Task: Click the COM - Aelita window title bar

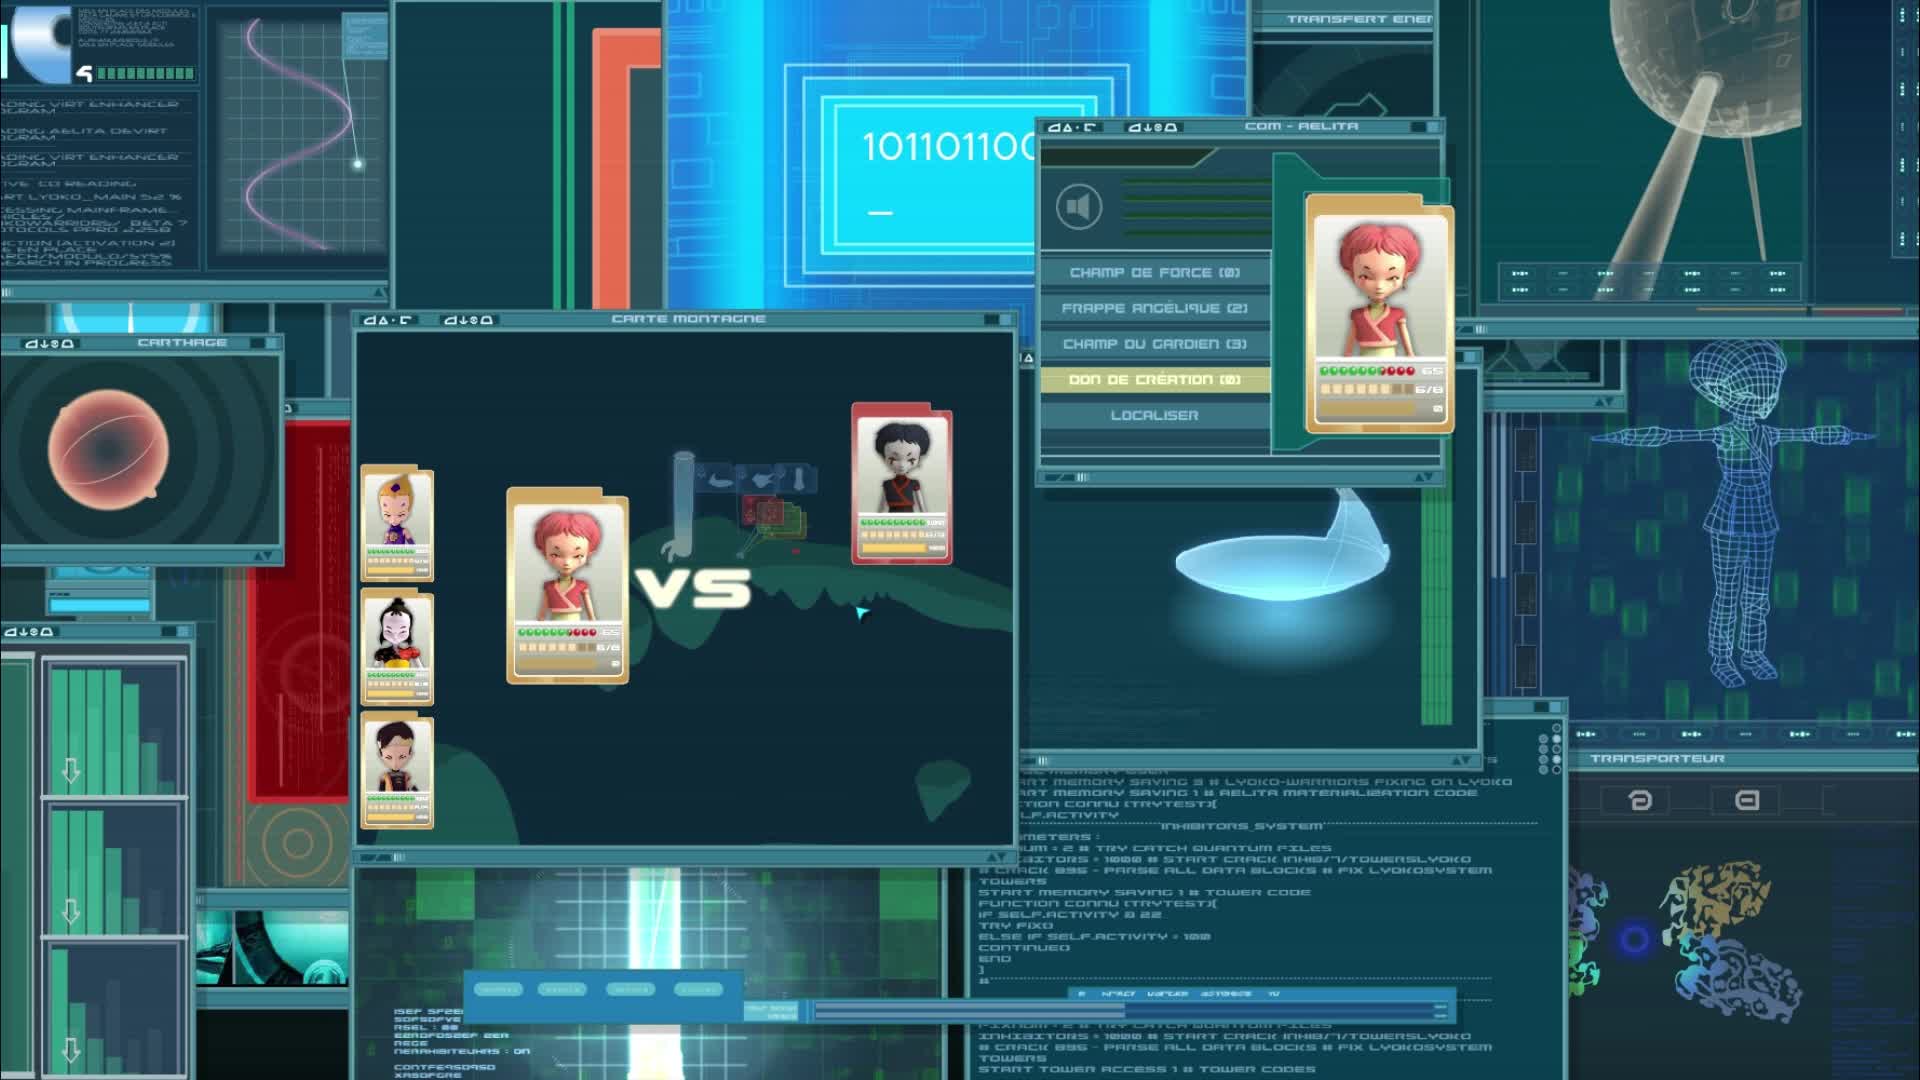Action: pyautogui.click(x=1241, y=127)
